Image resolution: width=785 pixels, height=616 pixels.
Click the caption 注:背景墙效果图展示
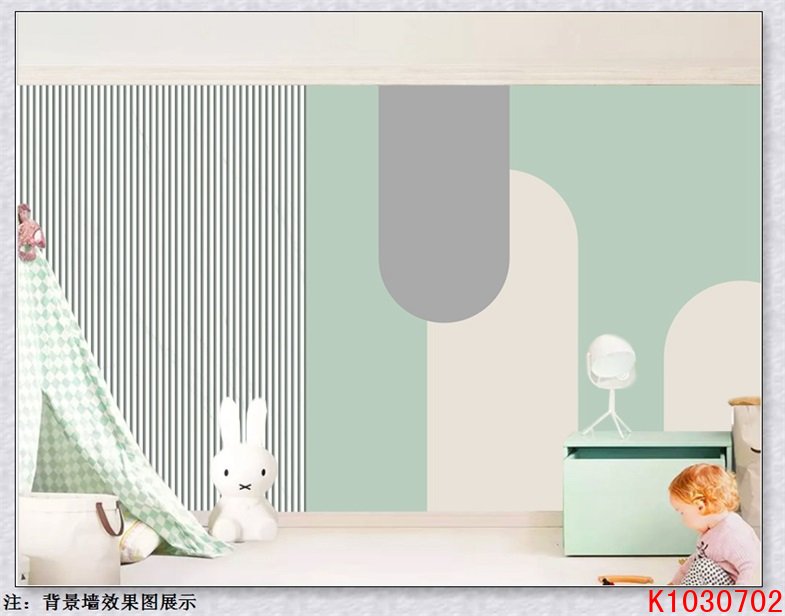[x=99, y=602]
